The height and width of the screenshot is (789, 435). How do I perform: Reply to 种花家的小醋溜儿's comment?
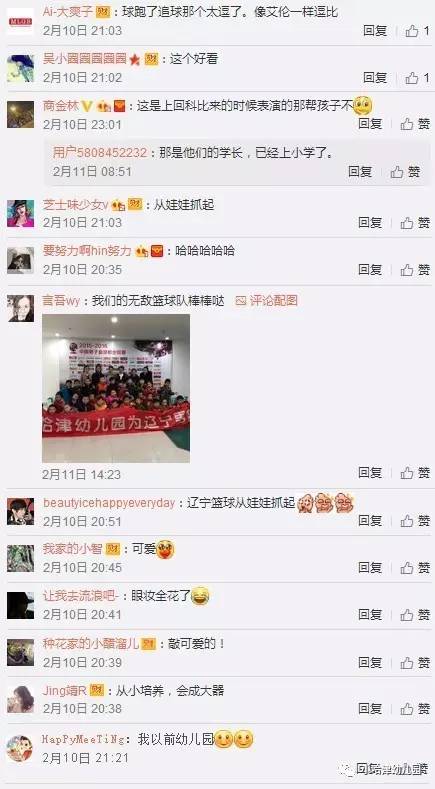(370, 663)
